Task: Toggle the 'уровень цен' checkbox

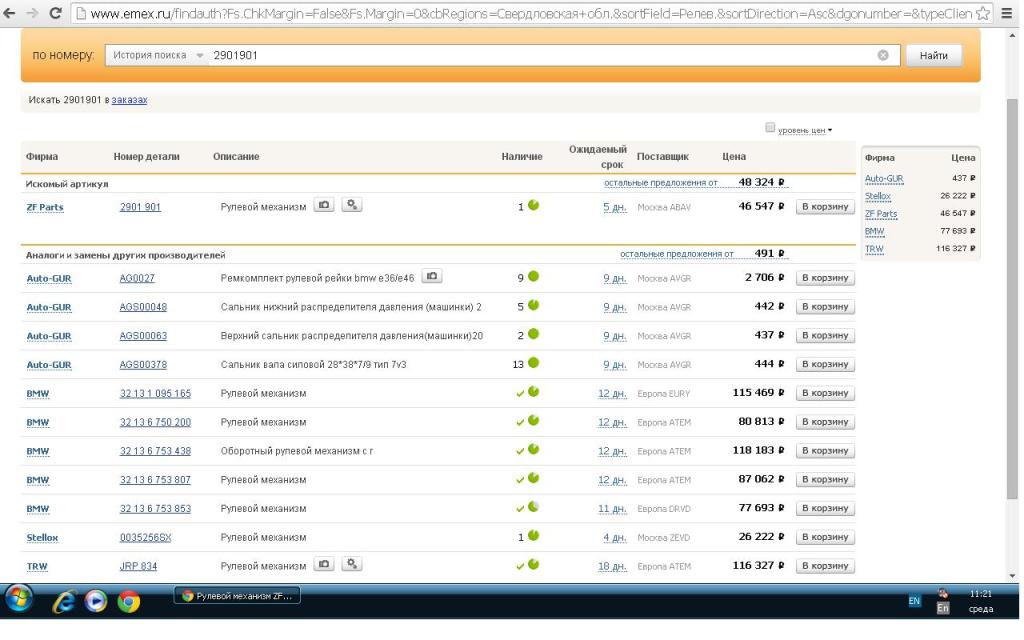Action: pyautogui.click(x=770, y=128)
